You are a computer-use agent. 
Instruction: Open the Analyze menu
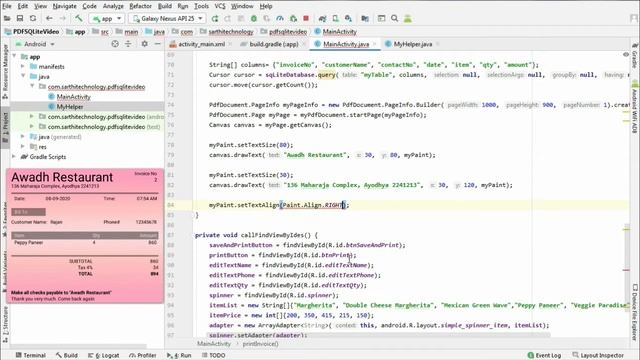pyautogui.click(x=113, y=6)
